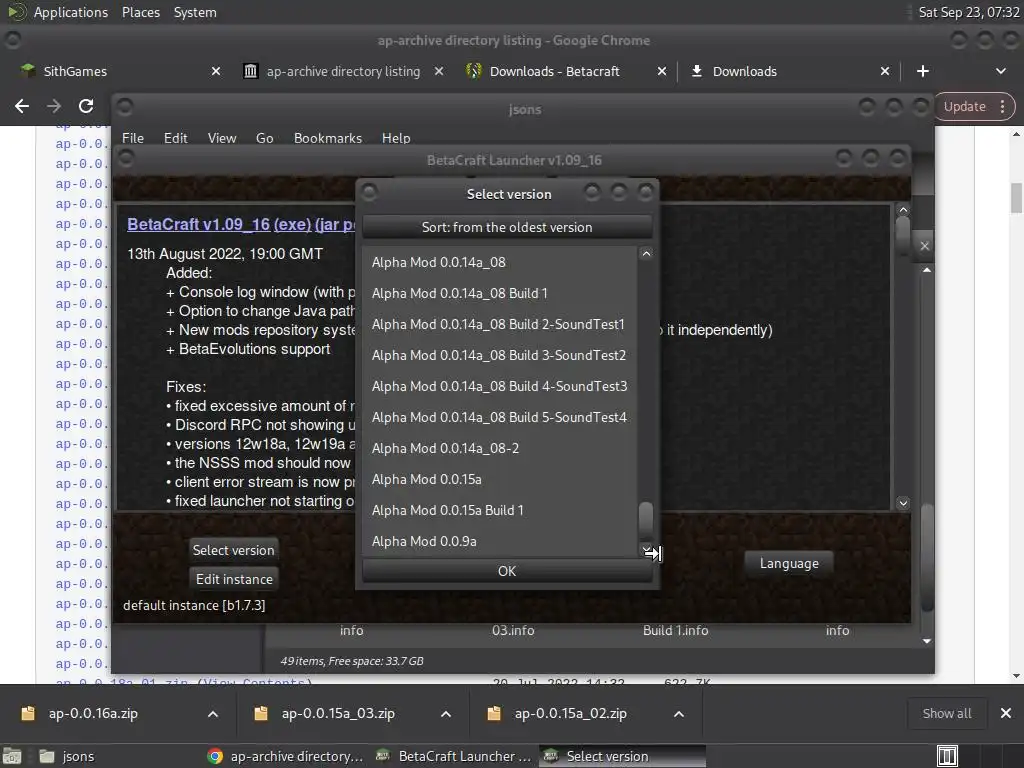Open Select version button in BetaCraft Launcher
1024x768 pixels.
tap(234, 551)
